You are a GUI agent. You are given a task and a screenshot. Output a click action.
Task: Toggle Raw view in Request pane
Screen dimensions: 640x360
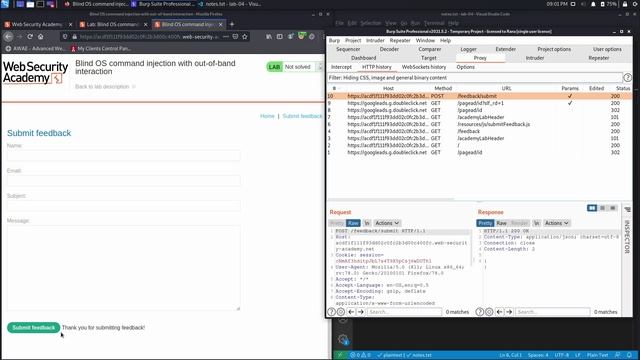(x=353, y=223)
